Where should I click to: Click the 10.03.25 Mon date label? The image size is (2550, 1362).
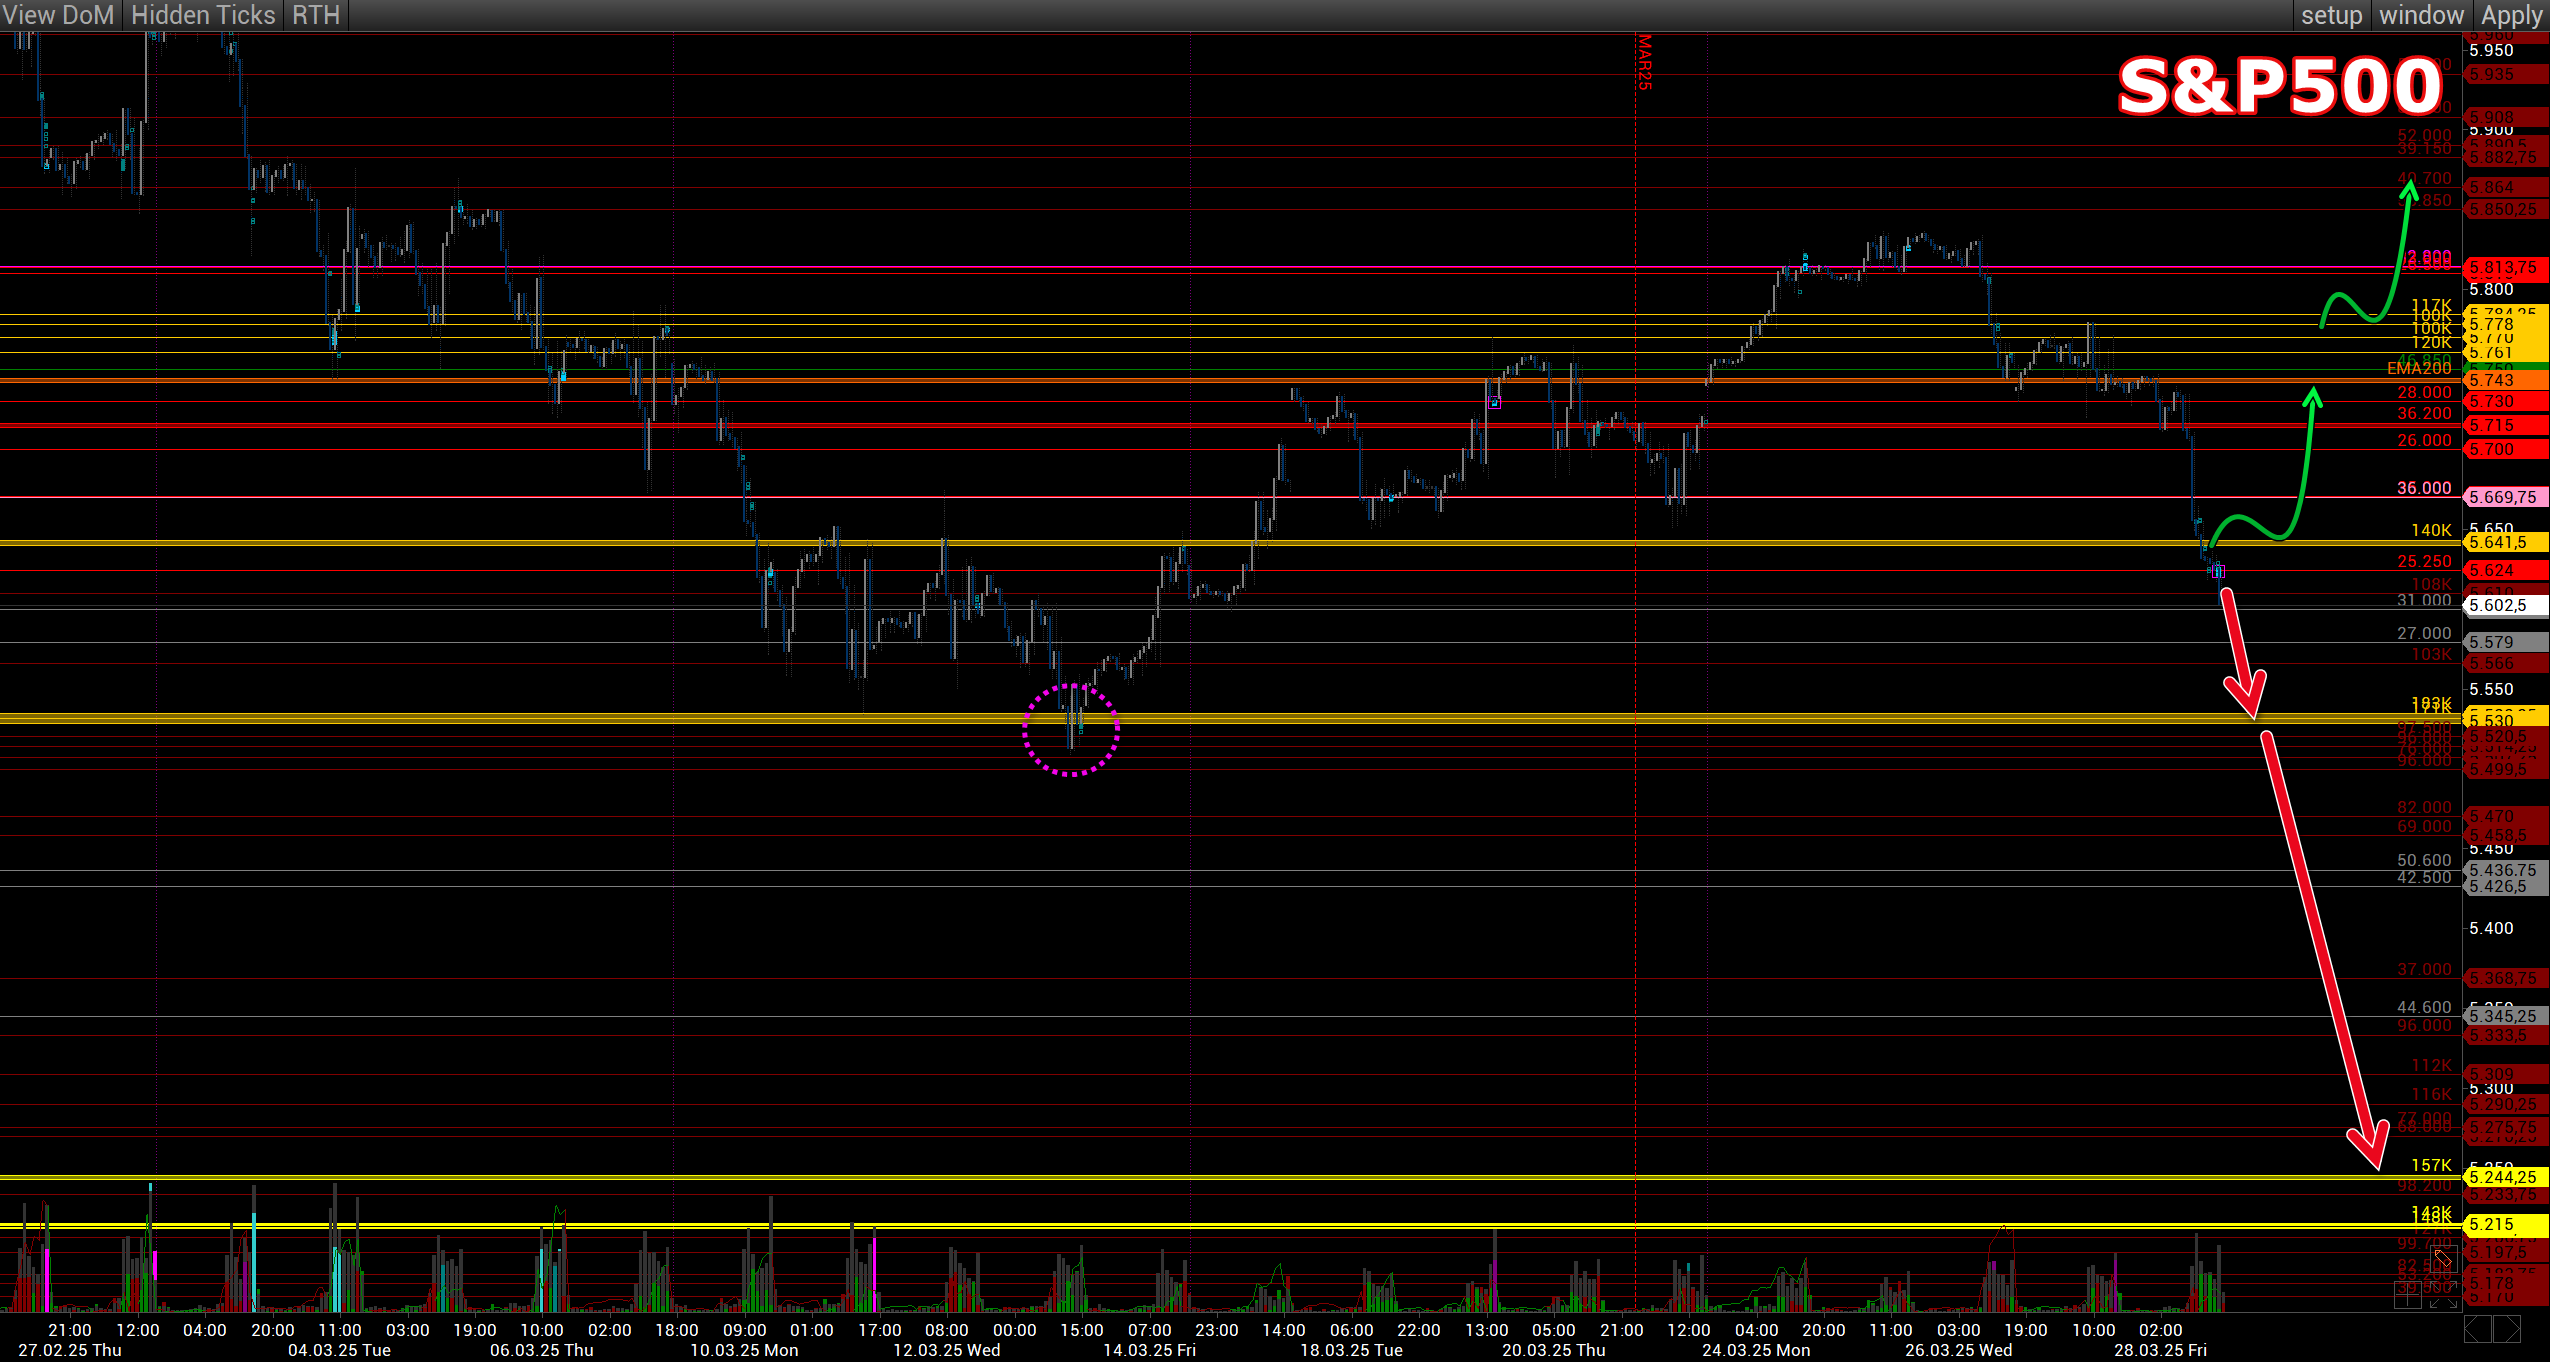tap(744, 1350)
